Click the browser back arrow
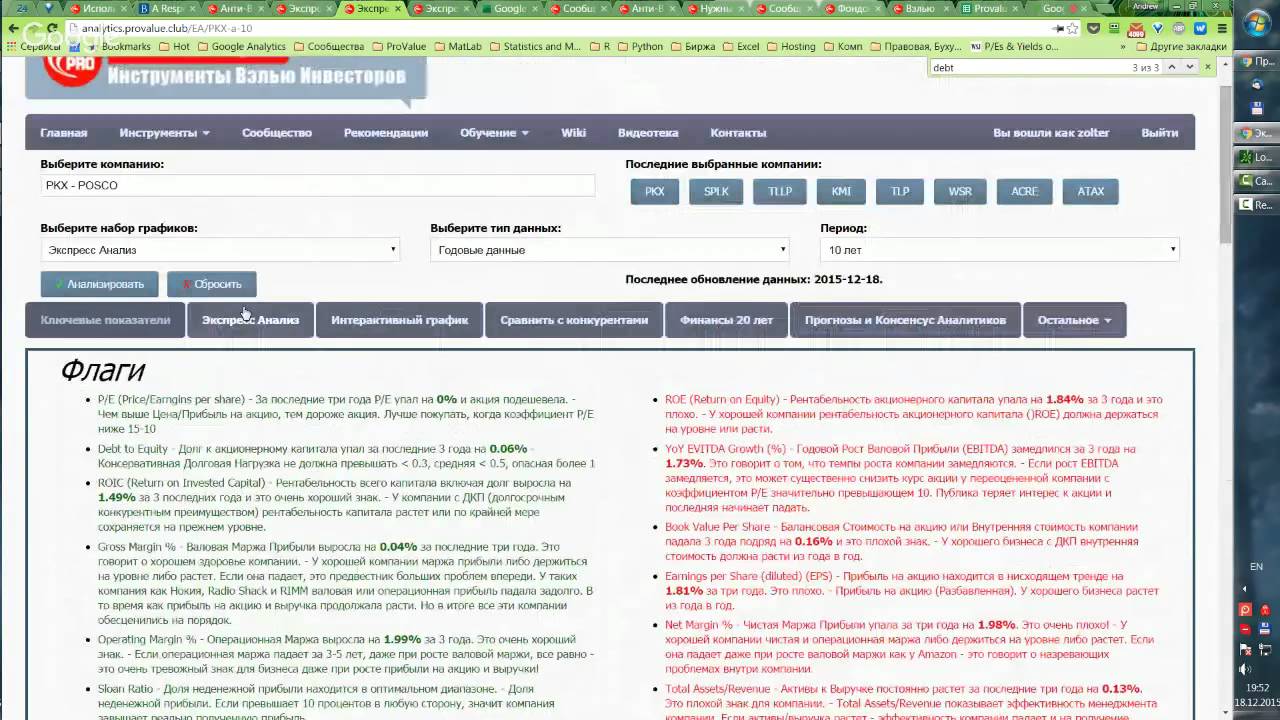Image resolution: width=1280 pixels, height=720 pixels. click(x=14, y=29)
